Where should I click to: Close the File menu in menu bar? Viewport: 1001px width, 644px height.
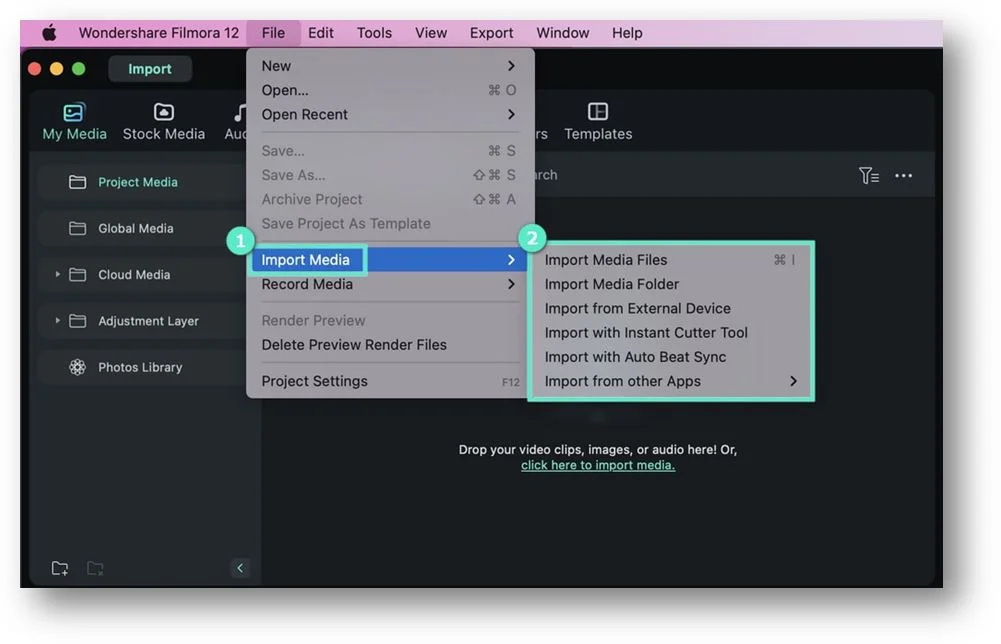click(x=273, y=33)
